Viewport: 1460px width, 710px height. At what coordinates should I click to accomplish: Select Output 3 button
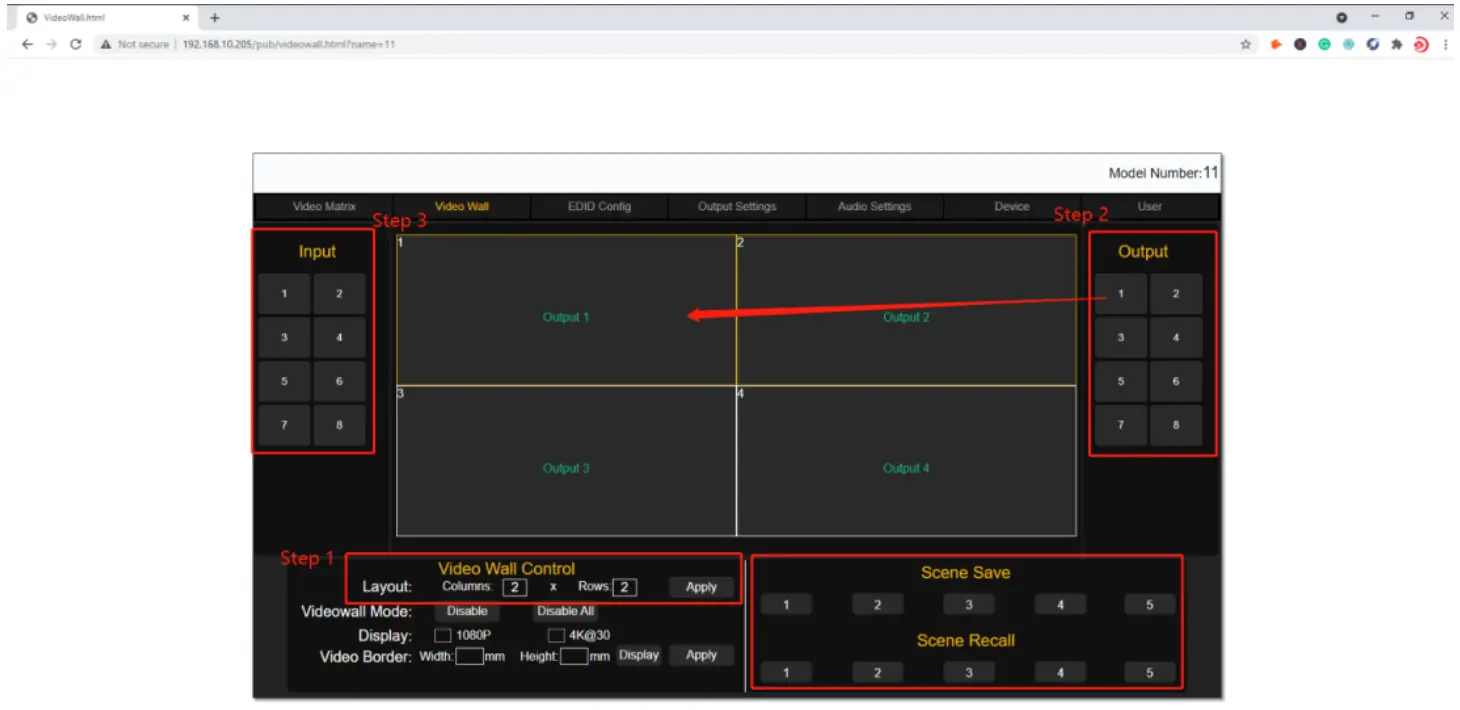click(1121, 338)
